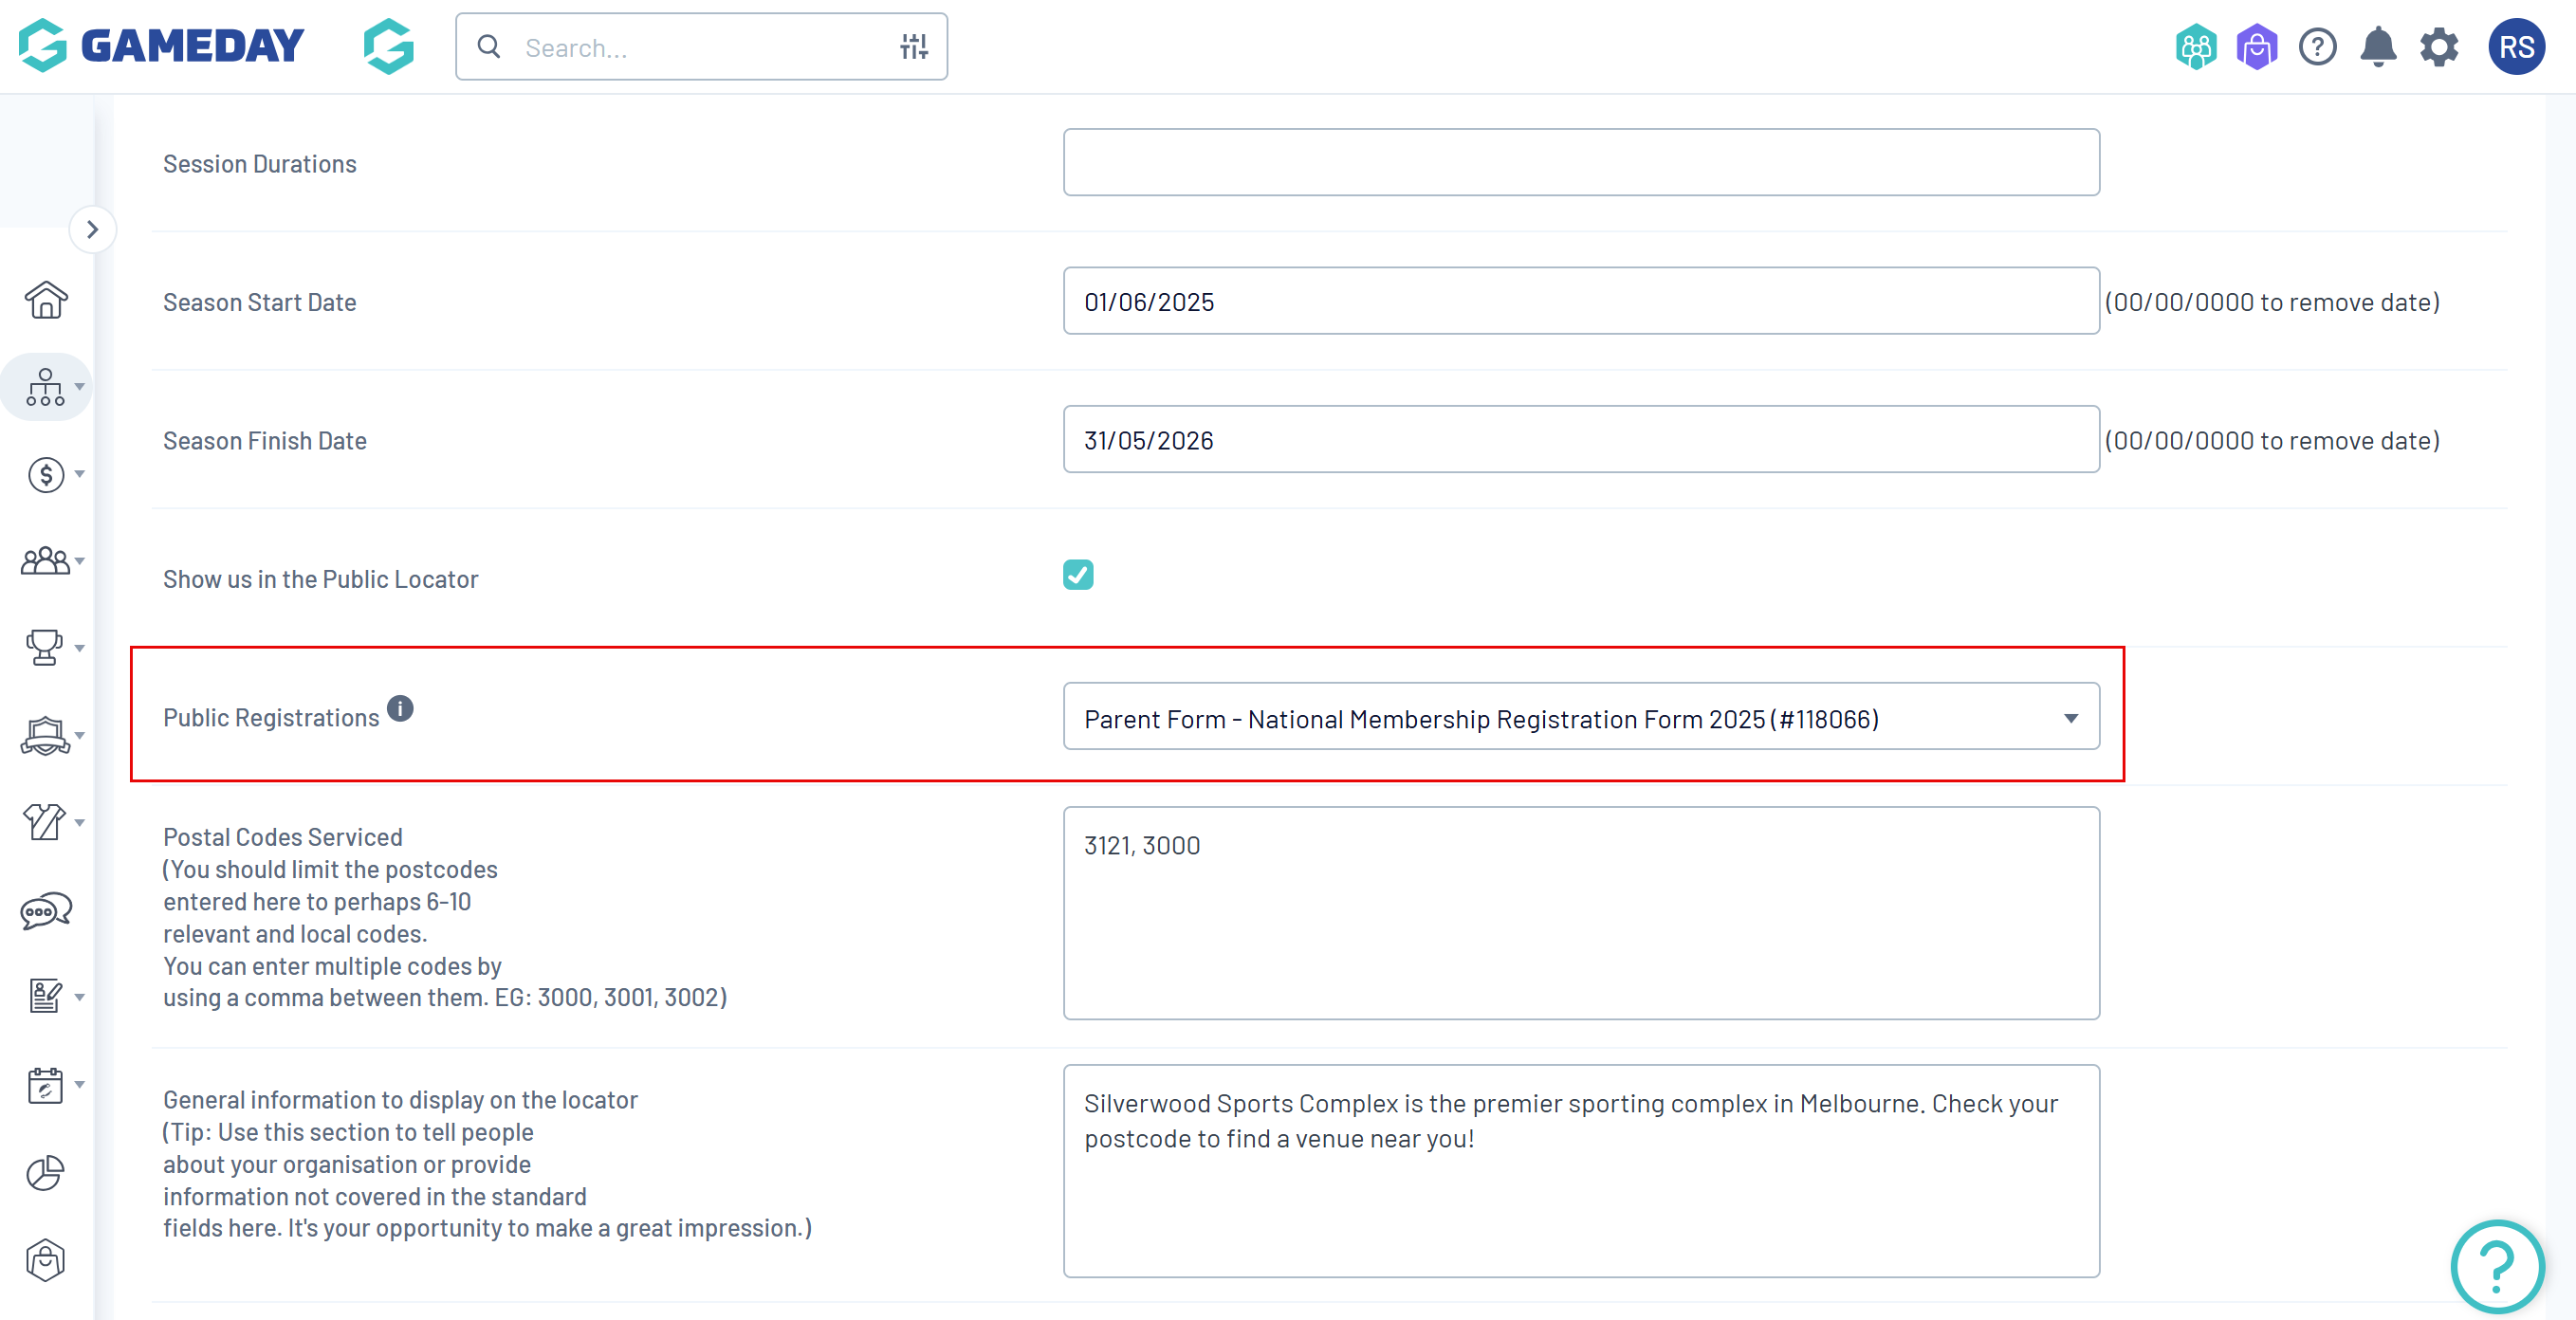This screenshot has height=1320, width=2576.
Task: Click the Postal Codes Serviced text area
Action: click(x=1580, y=913)
